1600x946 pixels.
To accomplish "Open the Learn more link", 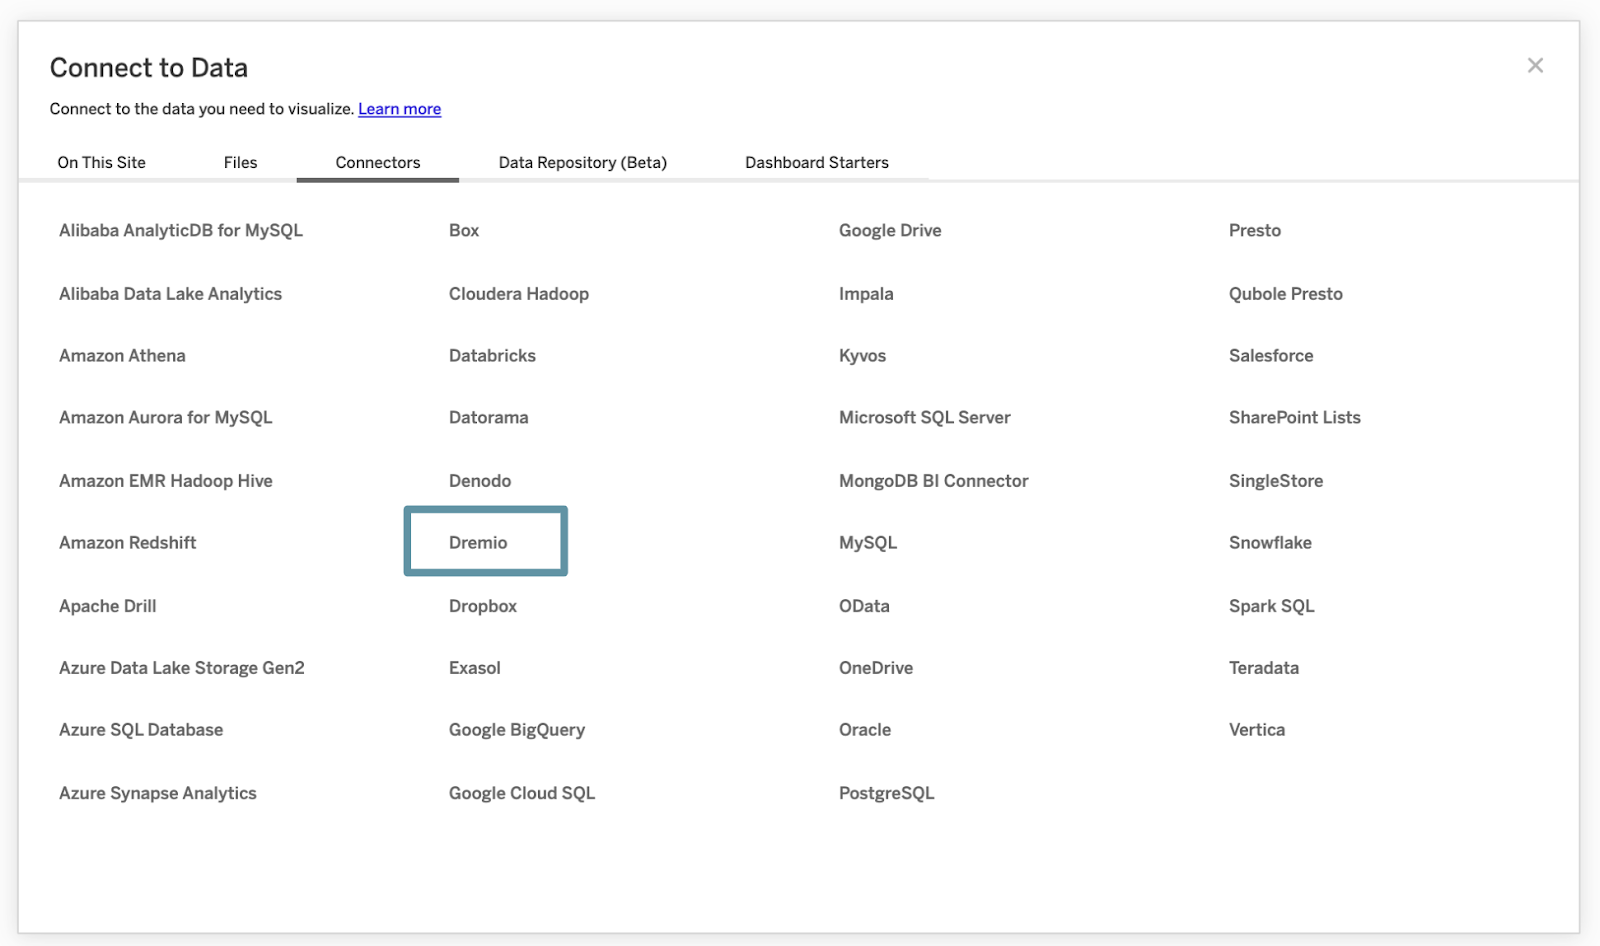I will (399, 108).
